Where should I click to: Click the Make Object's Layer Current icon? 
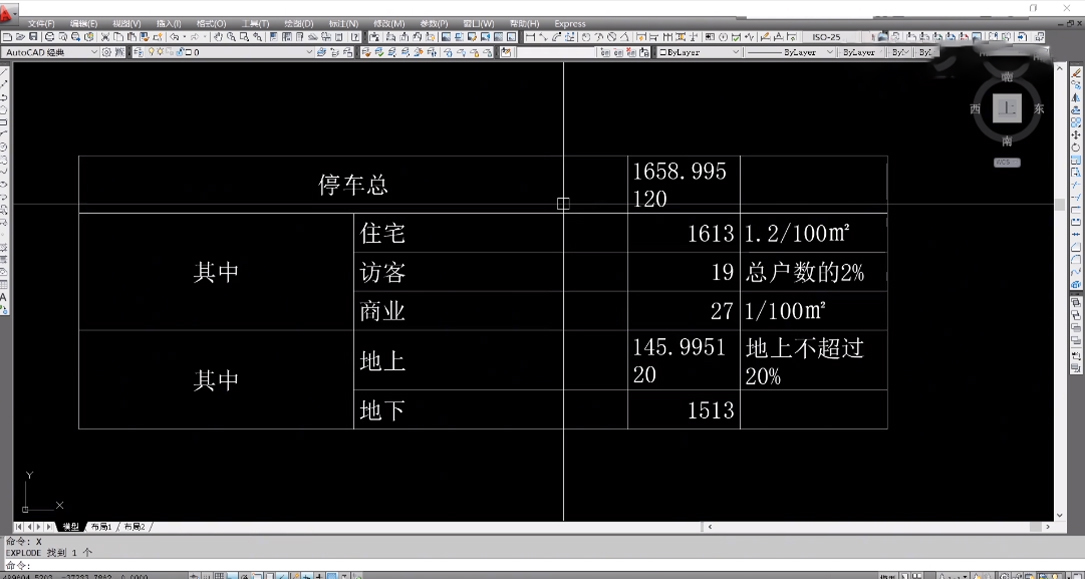(x=322, y=52)
